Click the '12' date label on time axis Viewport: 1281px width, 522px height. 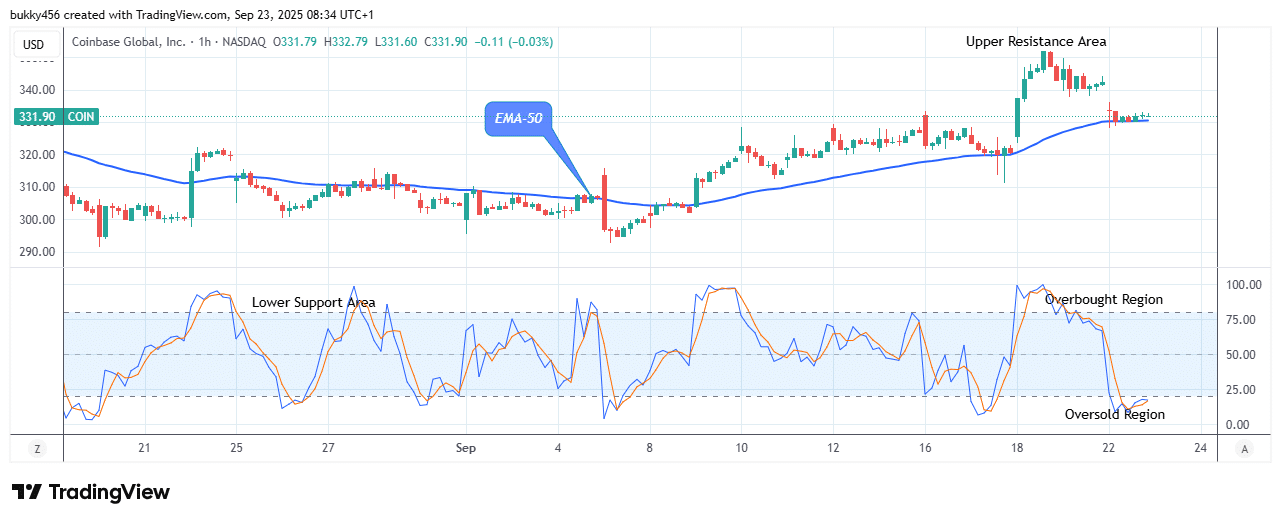(x=833, y=449)
